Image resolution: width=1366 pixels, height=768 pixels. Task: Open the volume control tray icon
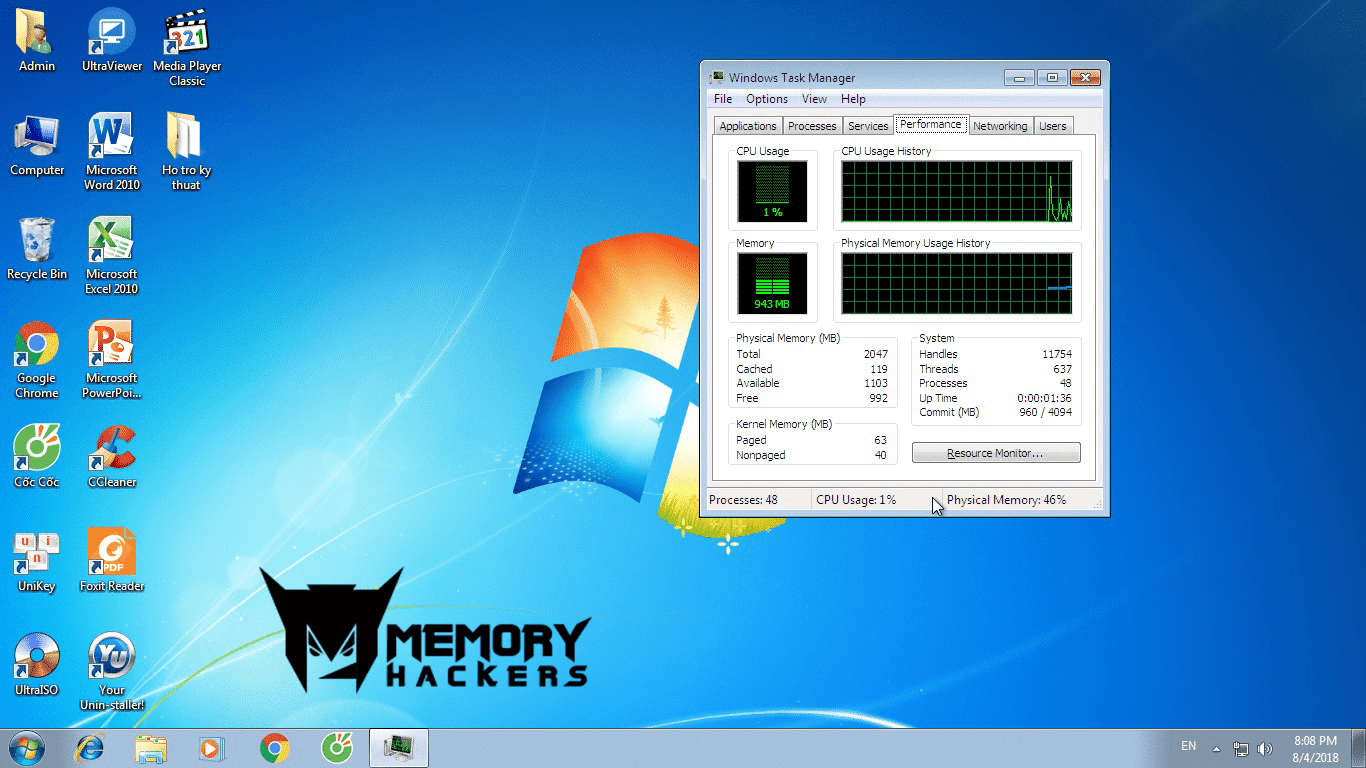(x=1266, y=749)
